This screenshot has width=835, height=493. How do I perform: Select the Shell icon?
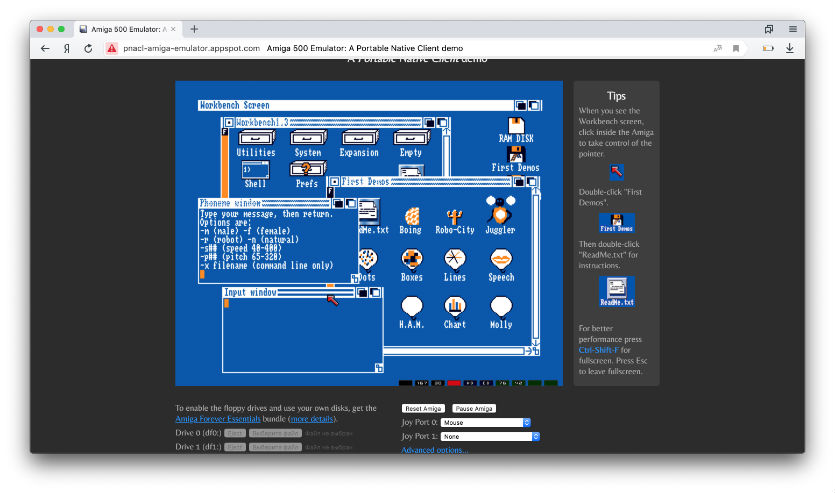click(x=255, y=171)
